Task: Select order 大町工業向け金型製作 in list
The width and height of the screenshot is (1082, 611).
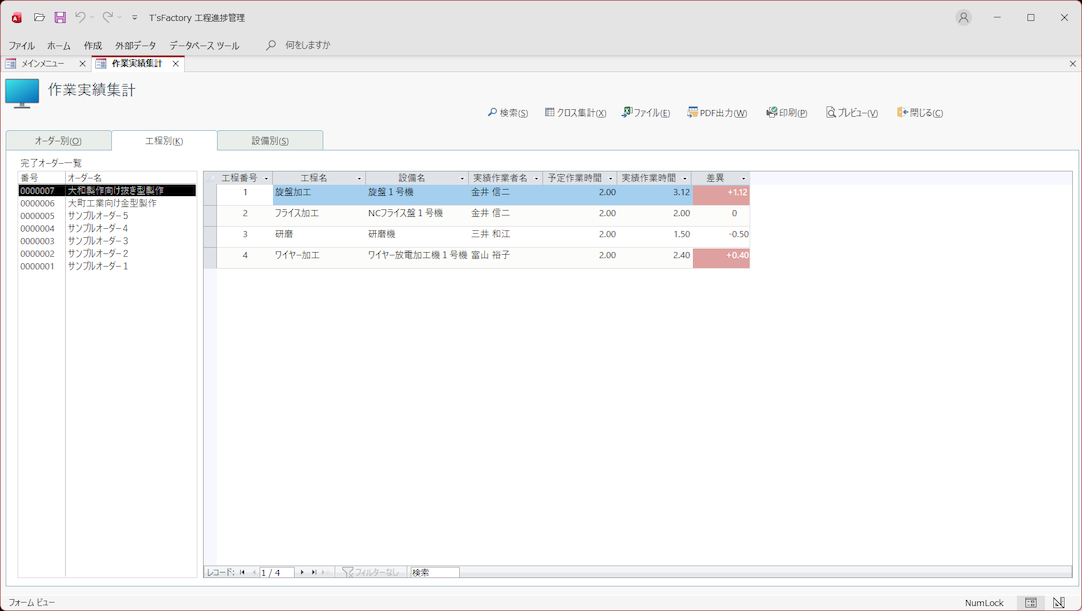Action: coord(111,203)
